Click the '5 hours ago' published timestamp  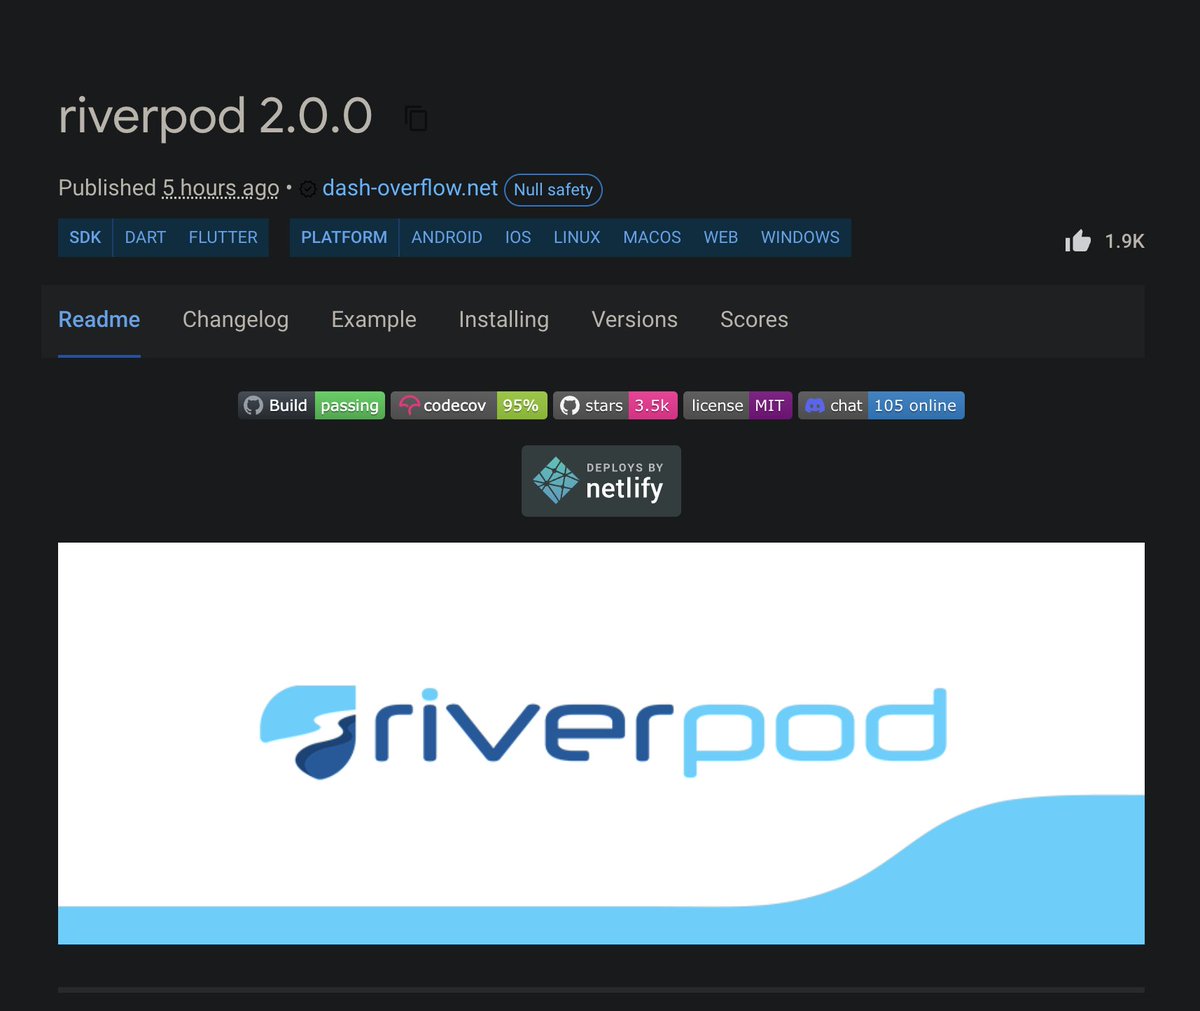pos(221,188)
